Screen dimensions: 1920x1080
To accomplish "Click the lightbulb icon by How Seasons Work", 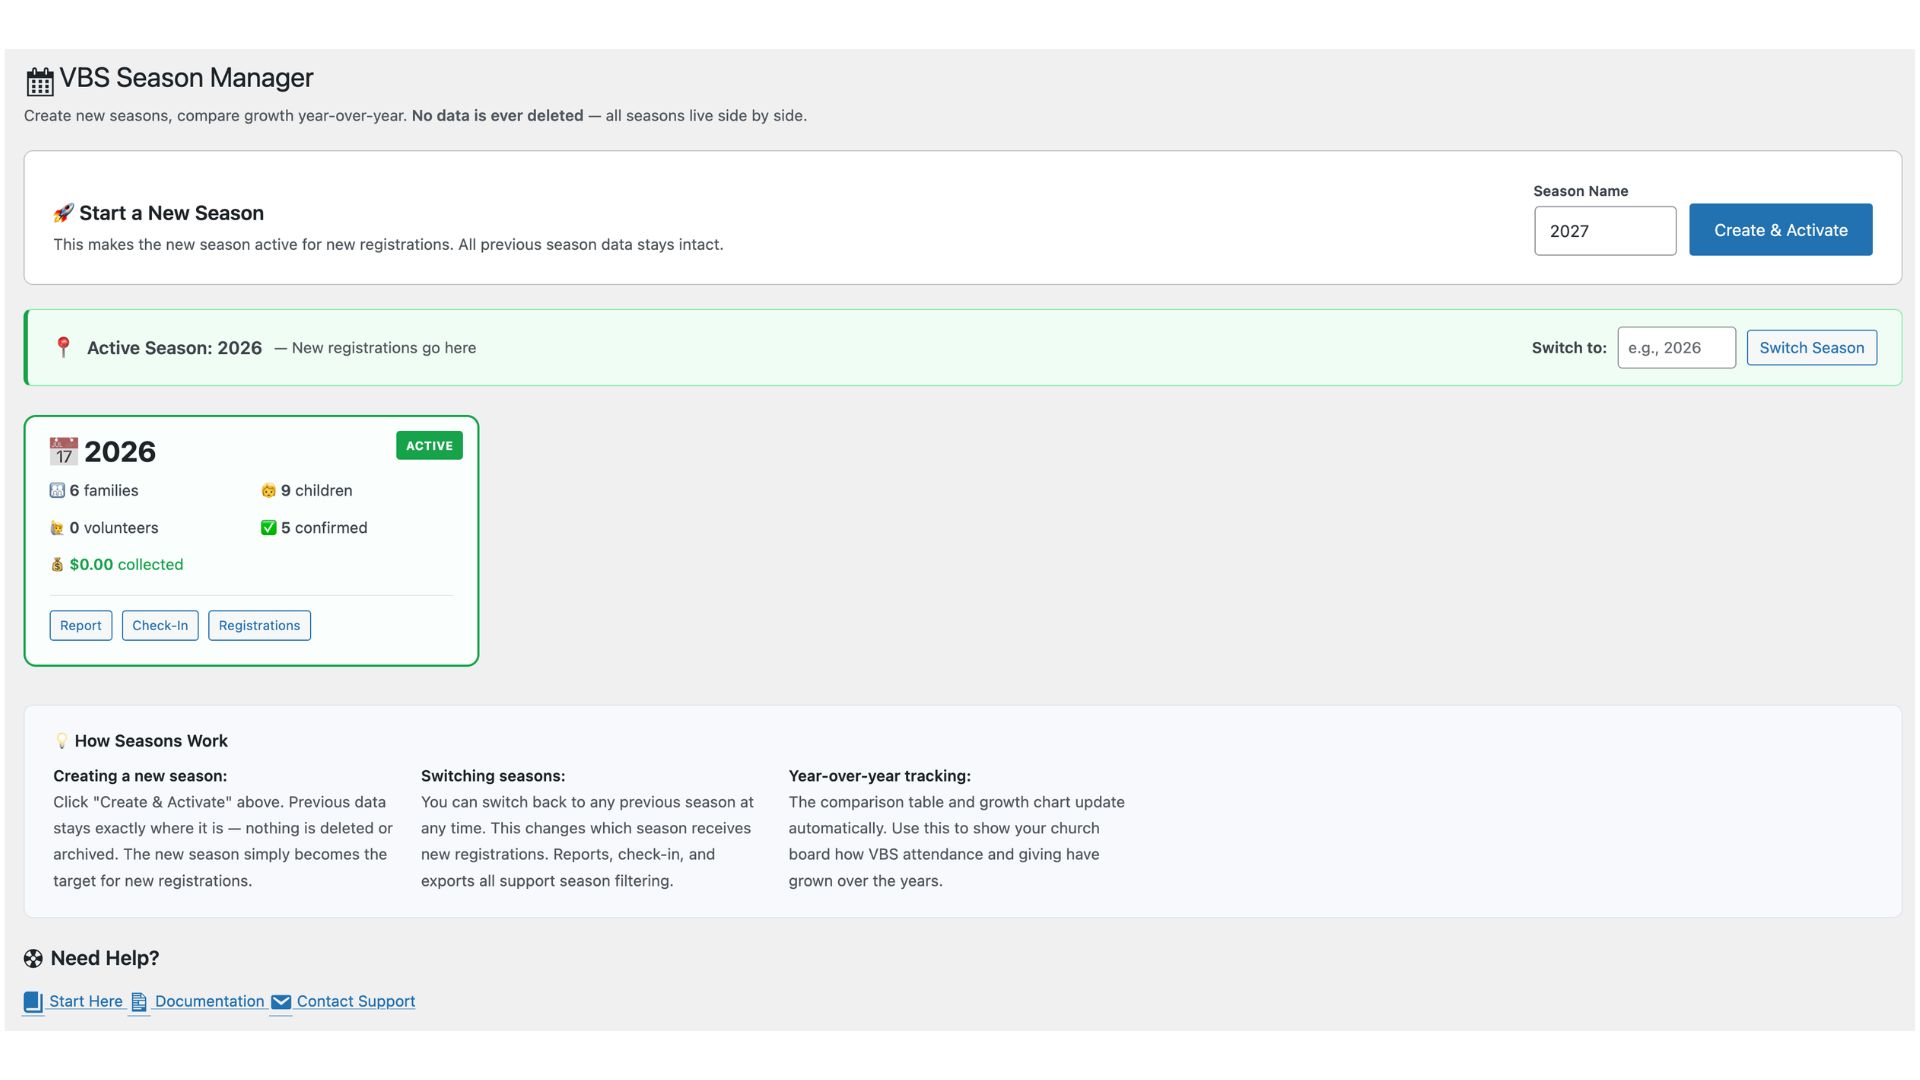I will (x=62, y=741).
